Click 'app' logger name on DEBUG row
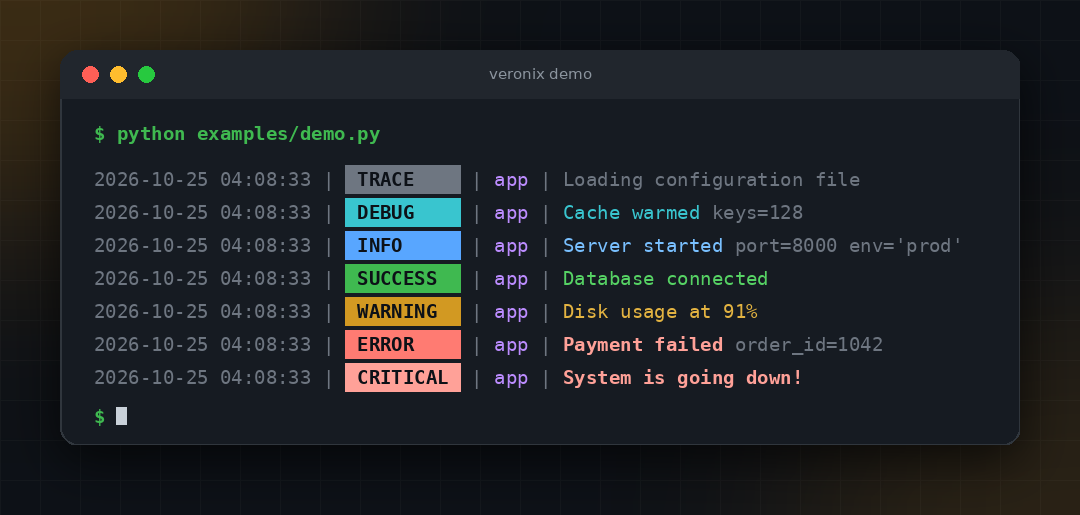 point(511,214)
